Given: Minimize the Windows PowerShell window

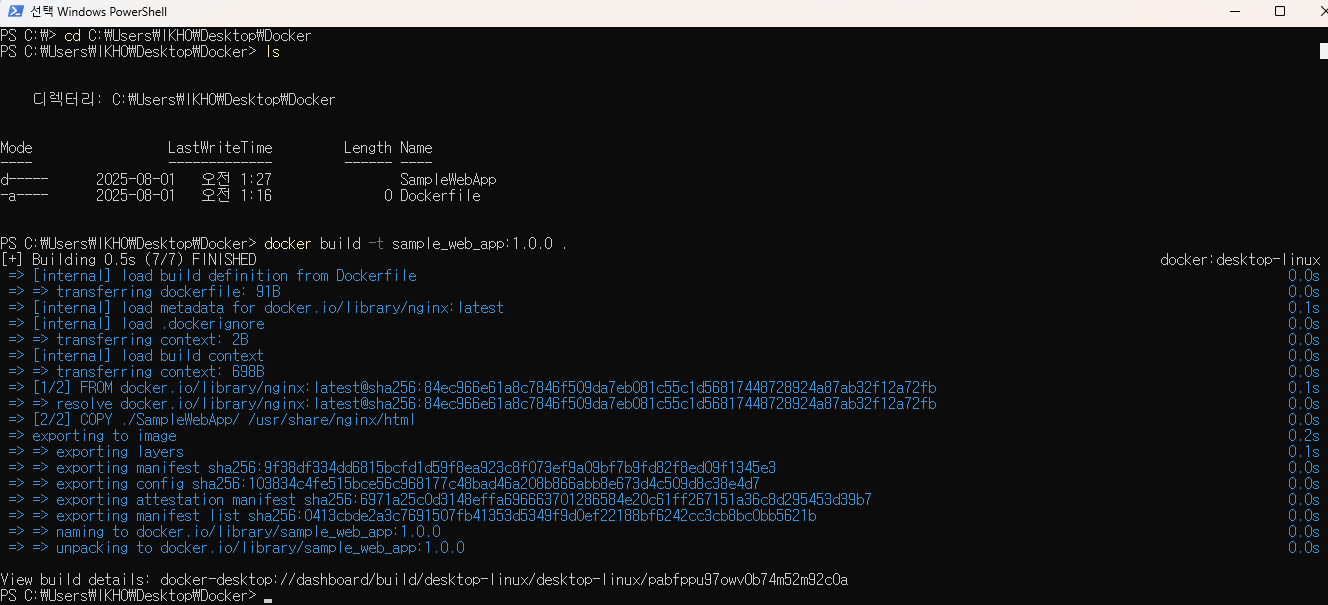Looking at the screenshot, I should point(1233,12).
